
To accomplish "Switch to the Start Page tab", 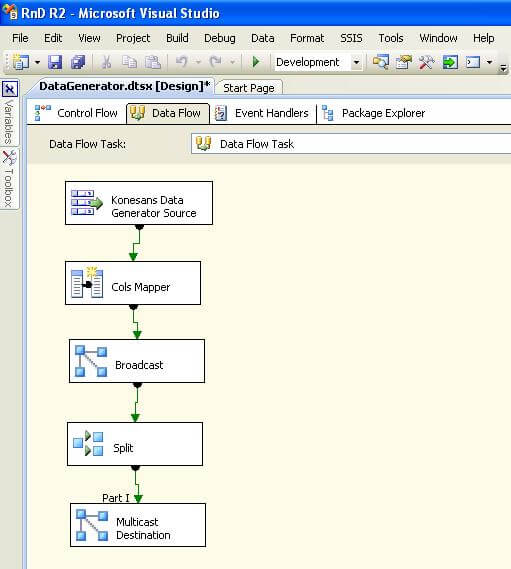I will pos(249,88).
